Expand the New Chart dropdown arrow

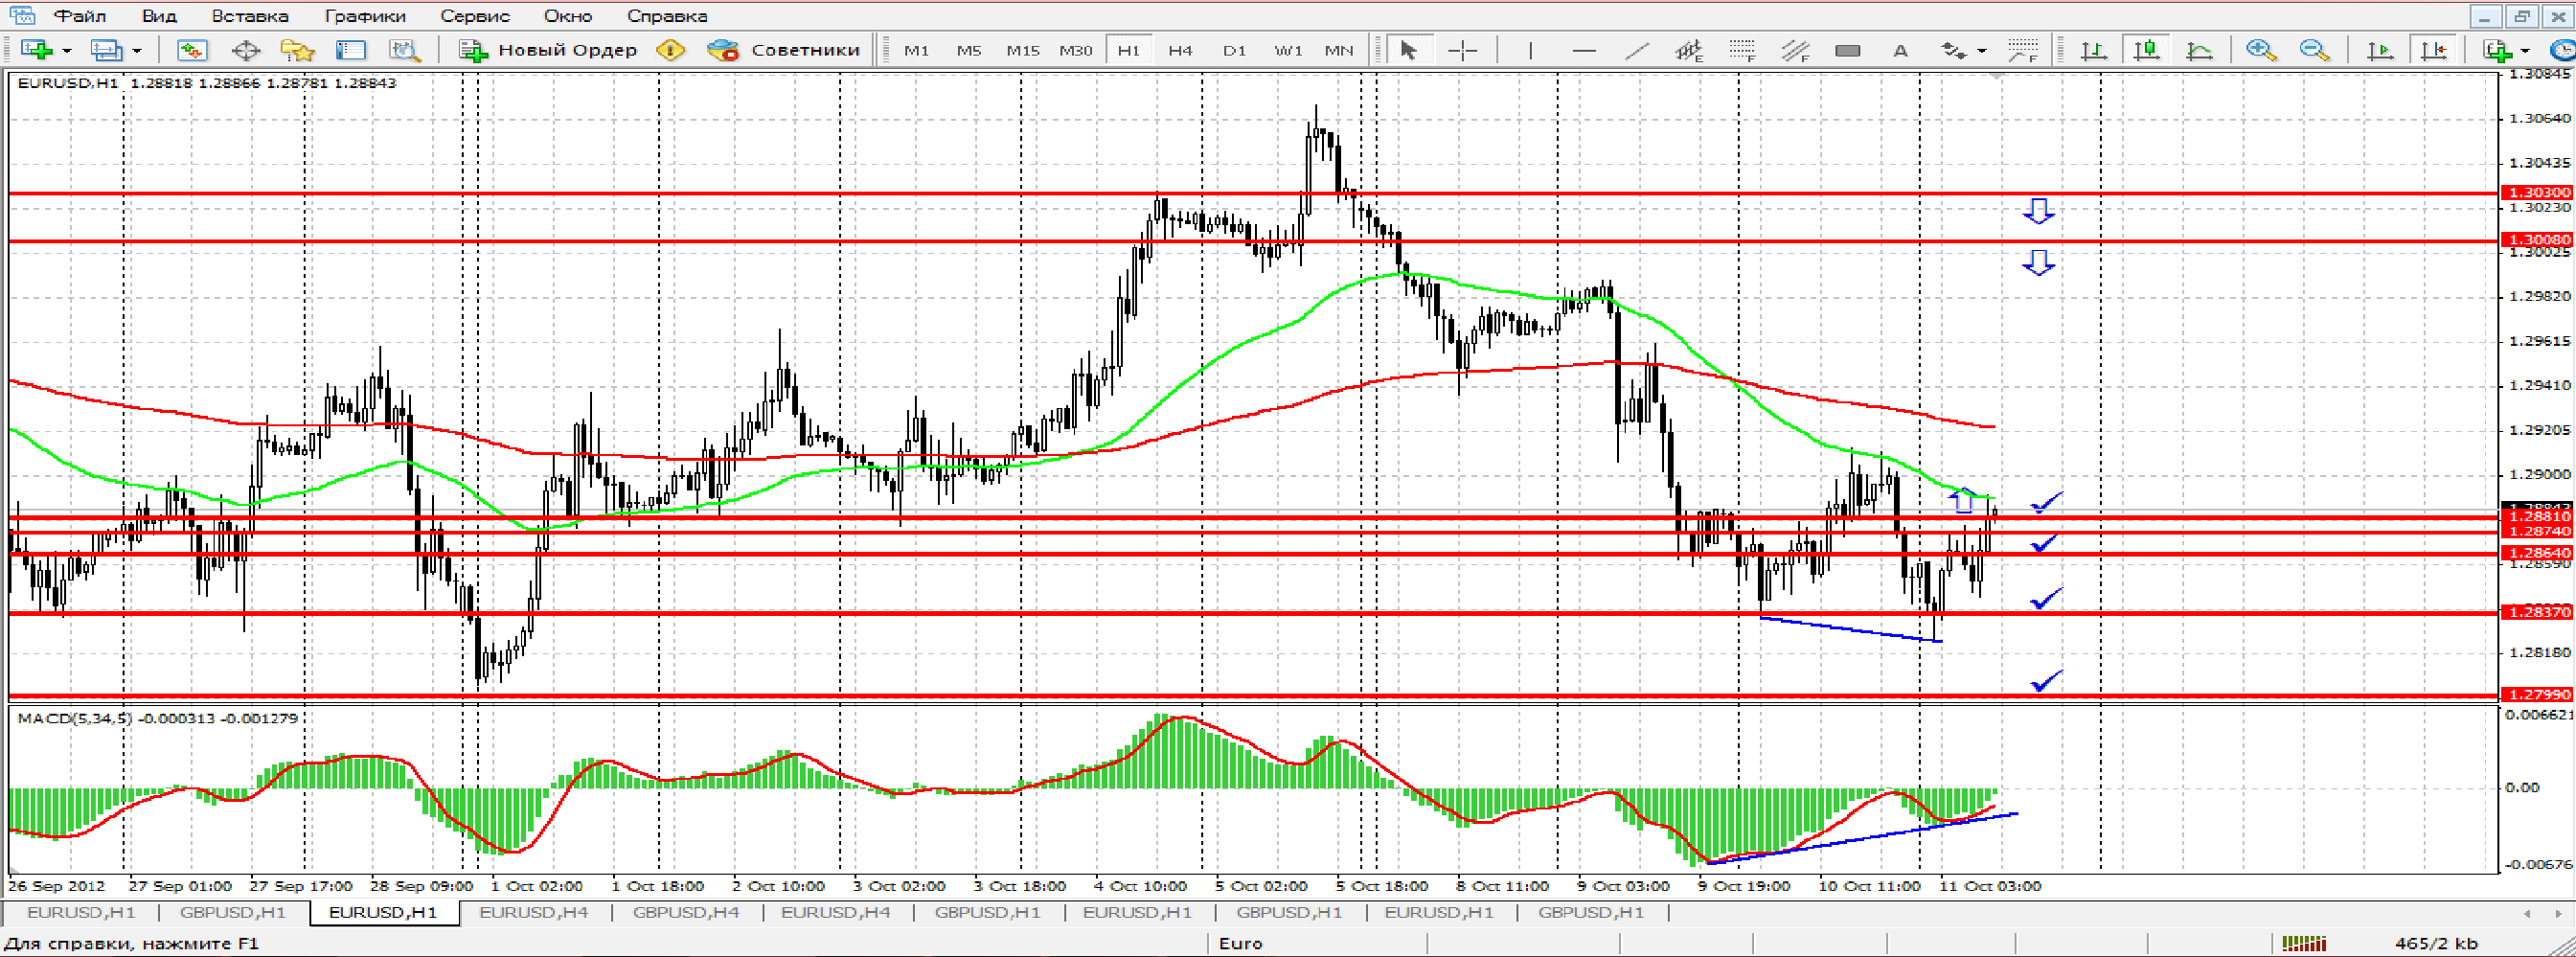tap(67, 50)
